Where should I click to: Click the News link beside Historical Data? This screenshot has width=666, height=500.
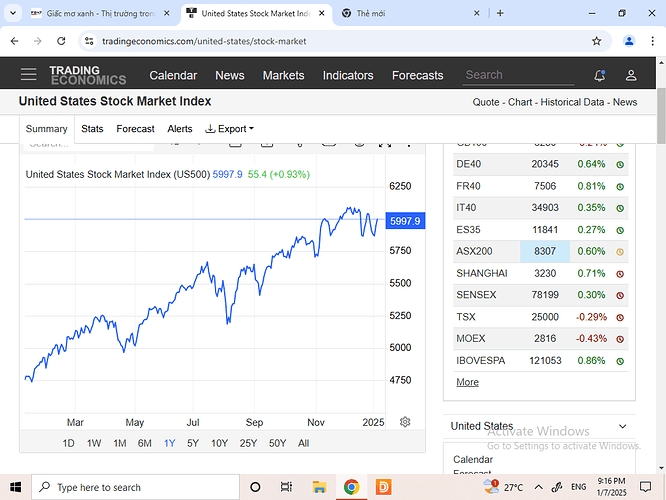(x=625, y=102)
